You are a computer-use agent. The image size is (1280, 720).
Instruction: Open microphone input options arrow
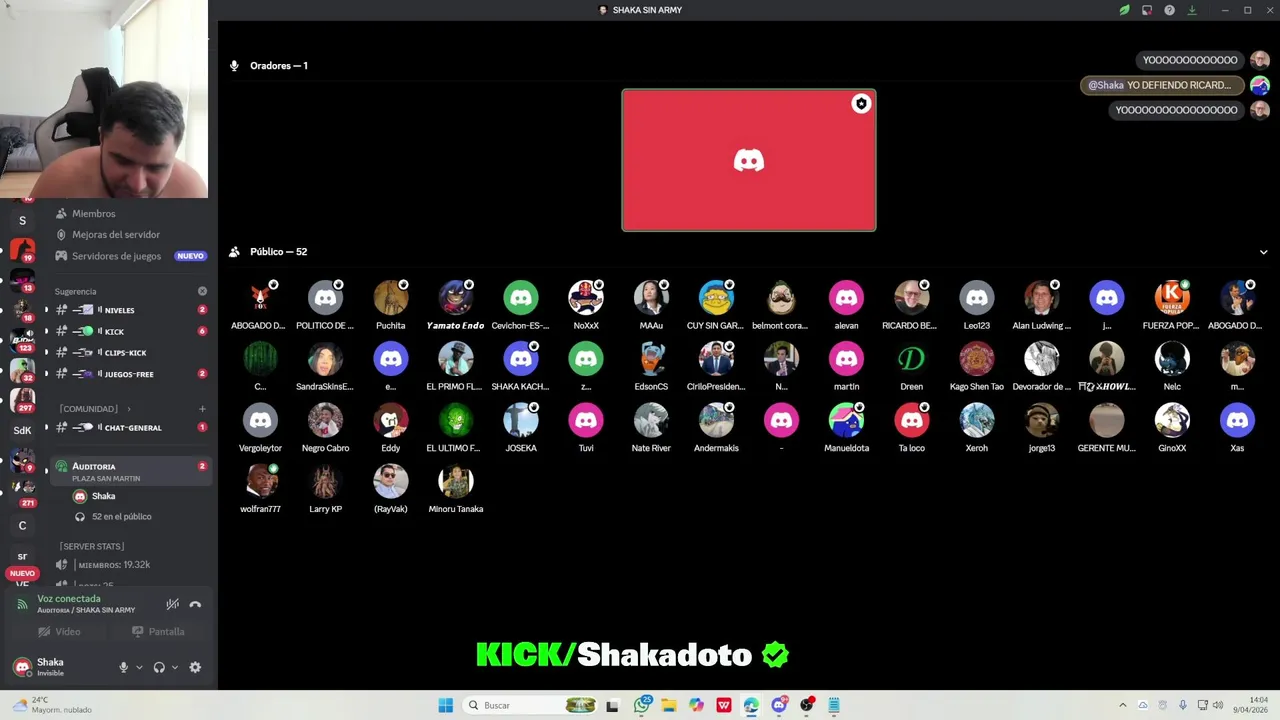click(139, 667)
